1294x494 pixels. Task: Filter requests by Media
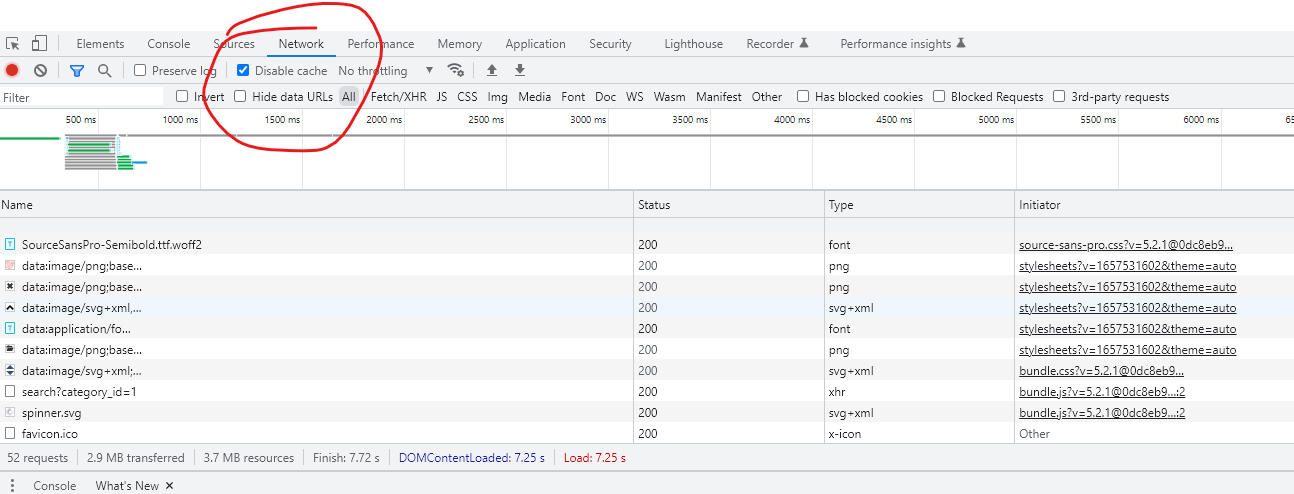(x=535, y=97)
